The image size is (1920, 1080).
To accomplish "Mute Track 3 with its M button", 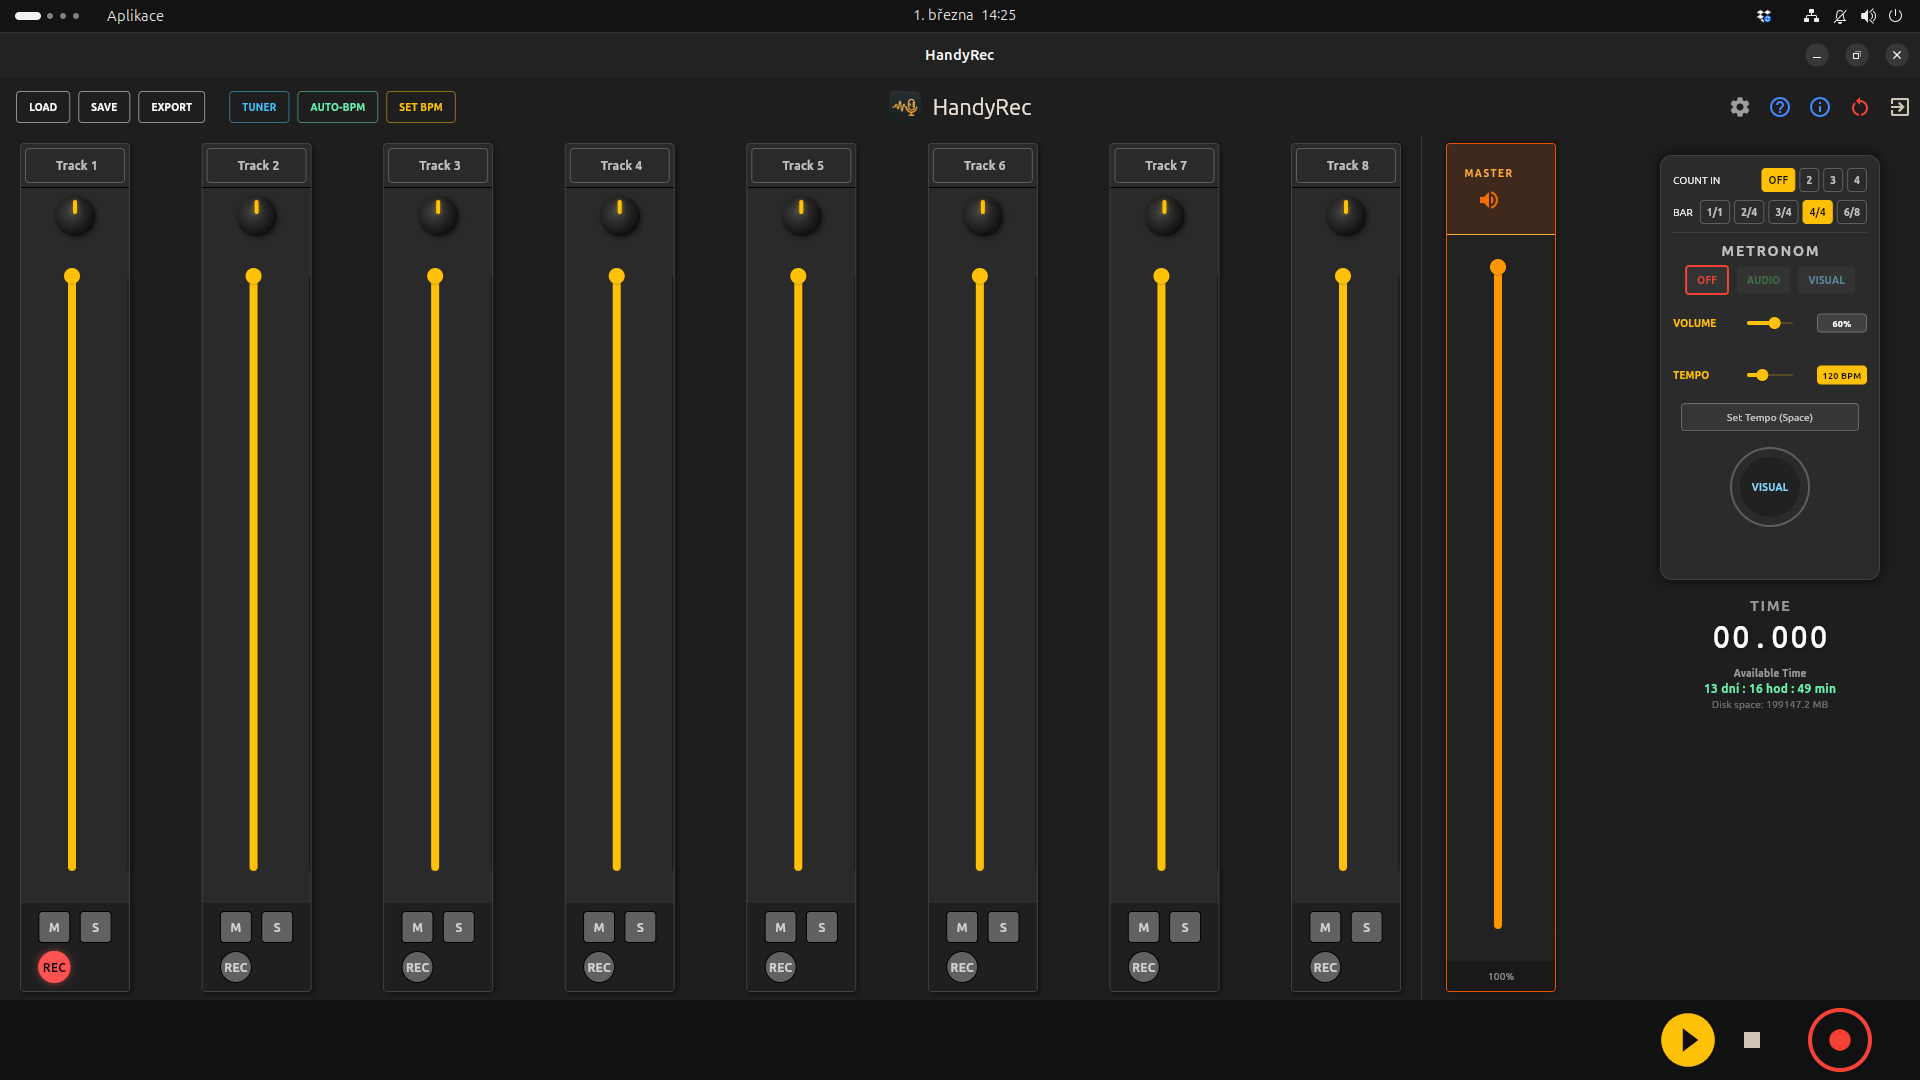I will coord(417,927).
